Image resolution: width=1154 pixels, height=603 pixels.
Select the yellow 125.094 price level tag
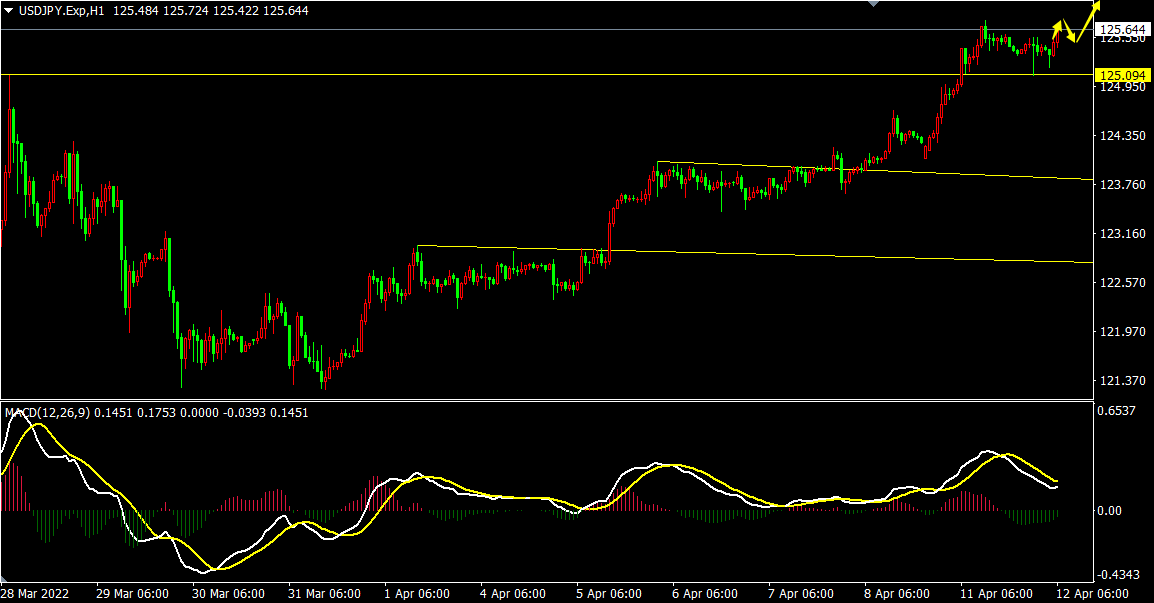click(1122, 75)
